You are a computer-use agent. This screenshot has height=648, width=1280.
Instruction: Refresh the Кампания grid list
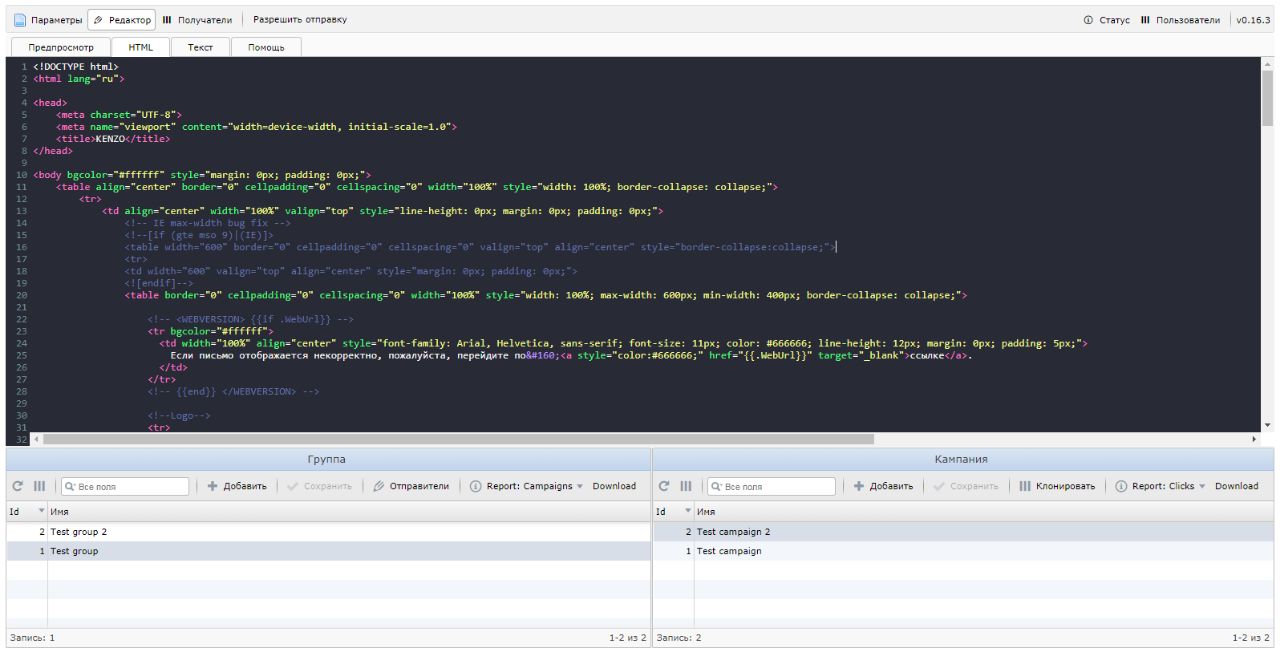(663, 486)
